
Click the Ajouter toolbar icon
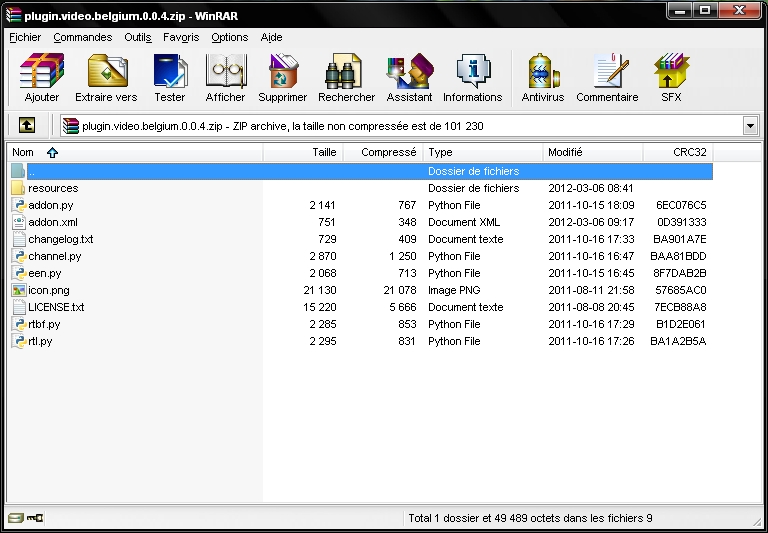click(x=42, y=71)
